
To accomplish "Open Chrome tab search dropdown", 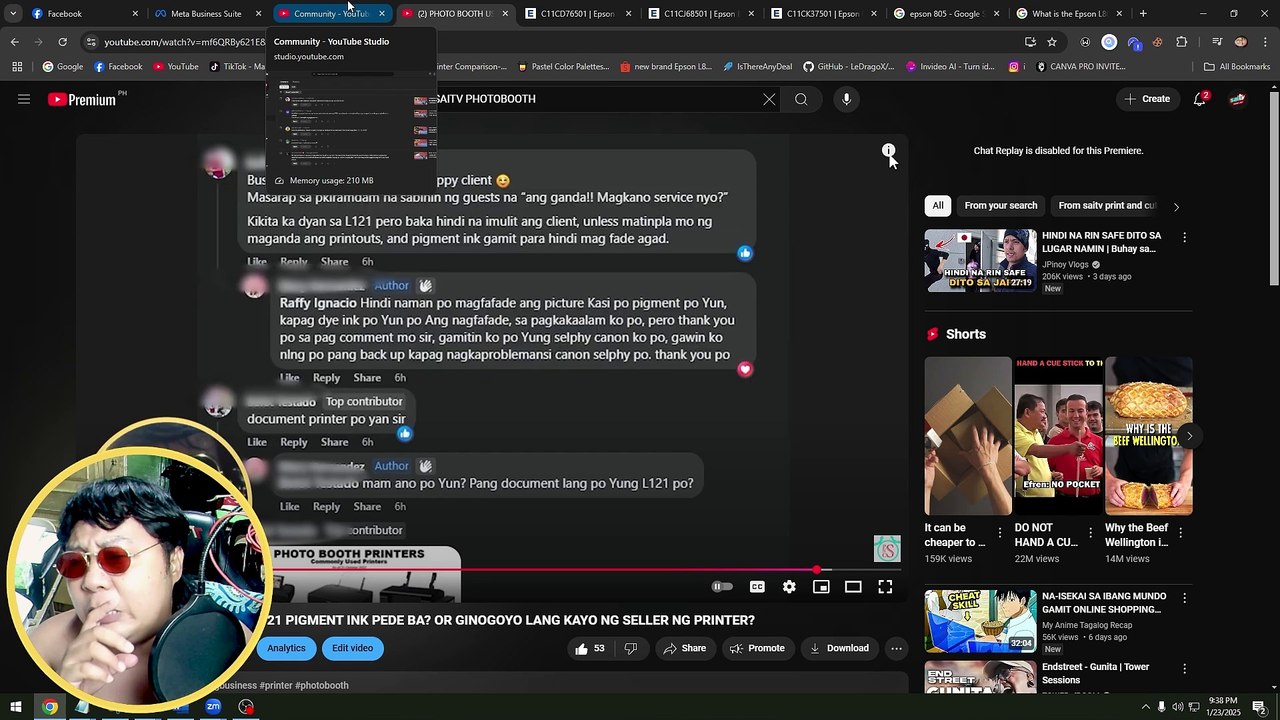I will tap(13, 14).
